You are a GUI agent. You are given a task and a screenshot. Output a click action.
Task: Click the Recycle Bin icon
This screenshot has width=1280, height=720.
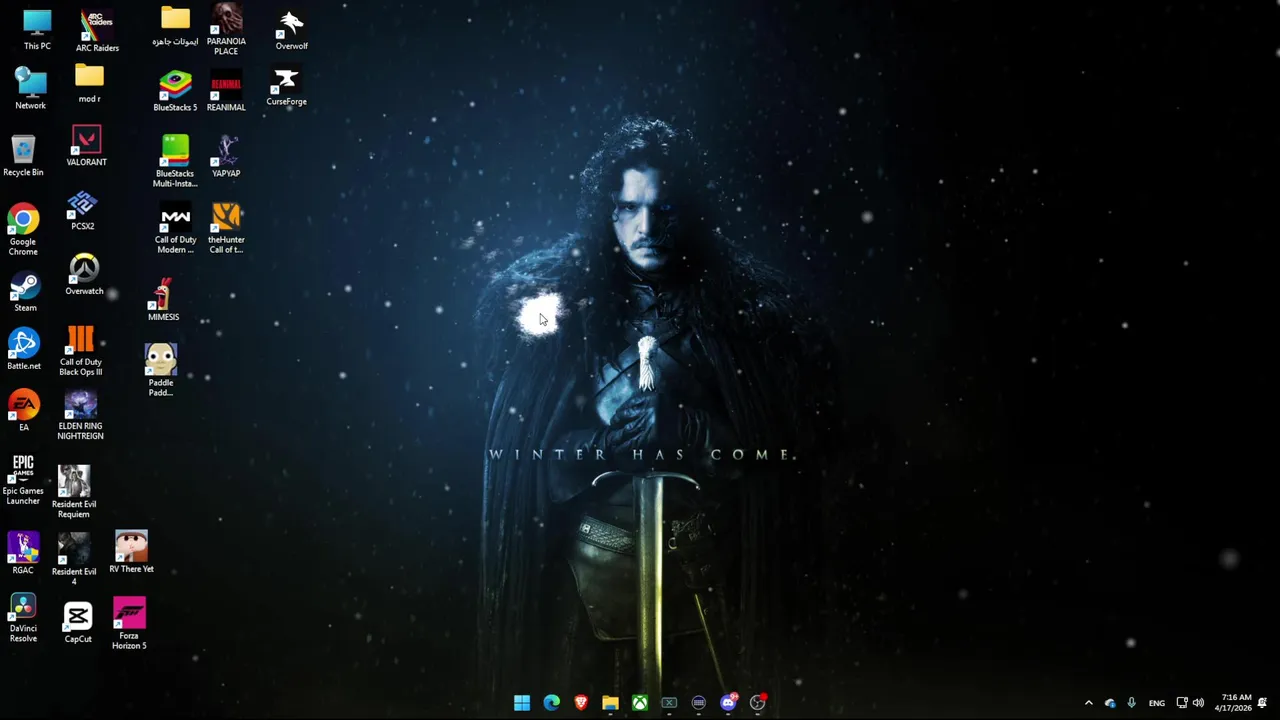coord(23,156)
